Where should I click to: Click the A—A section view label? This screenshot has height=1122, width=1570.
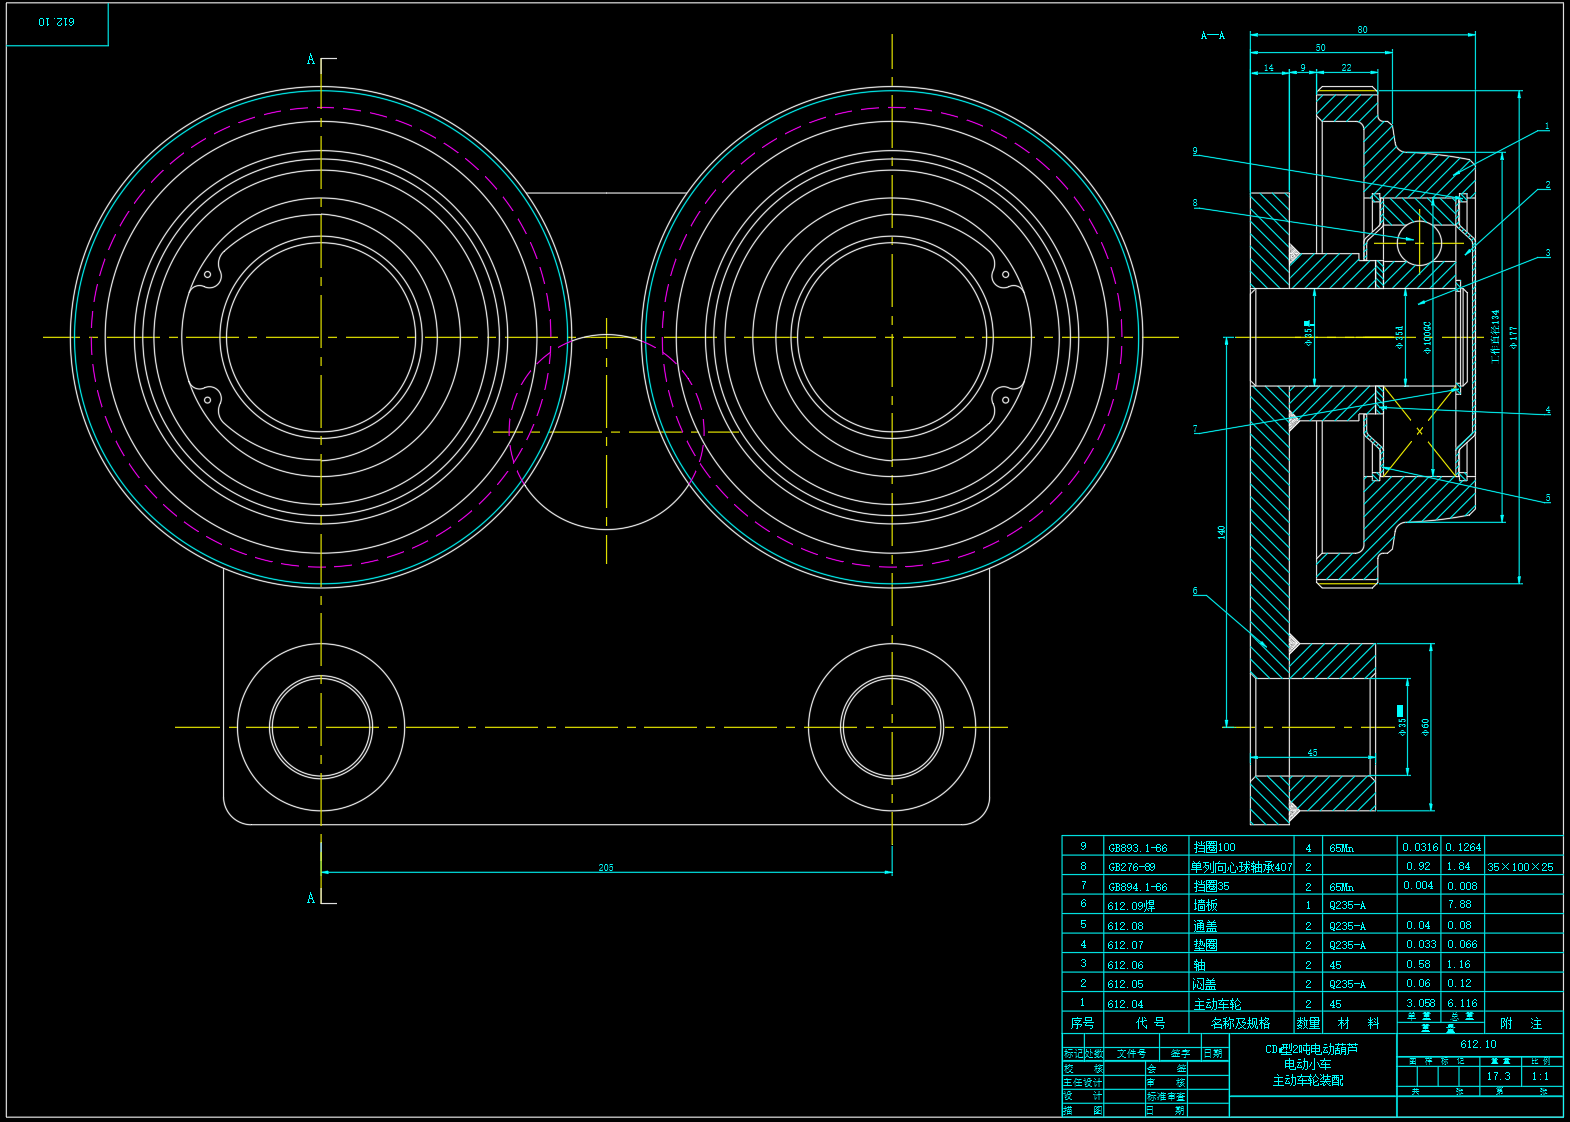pyautogui.click(x=1212, y=36)
